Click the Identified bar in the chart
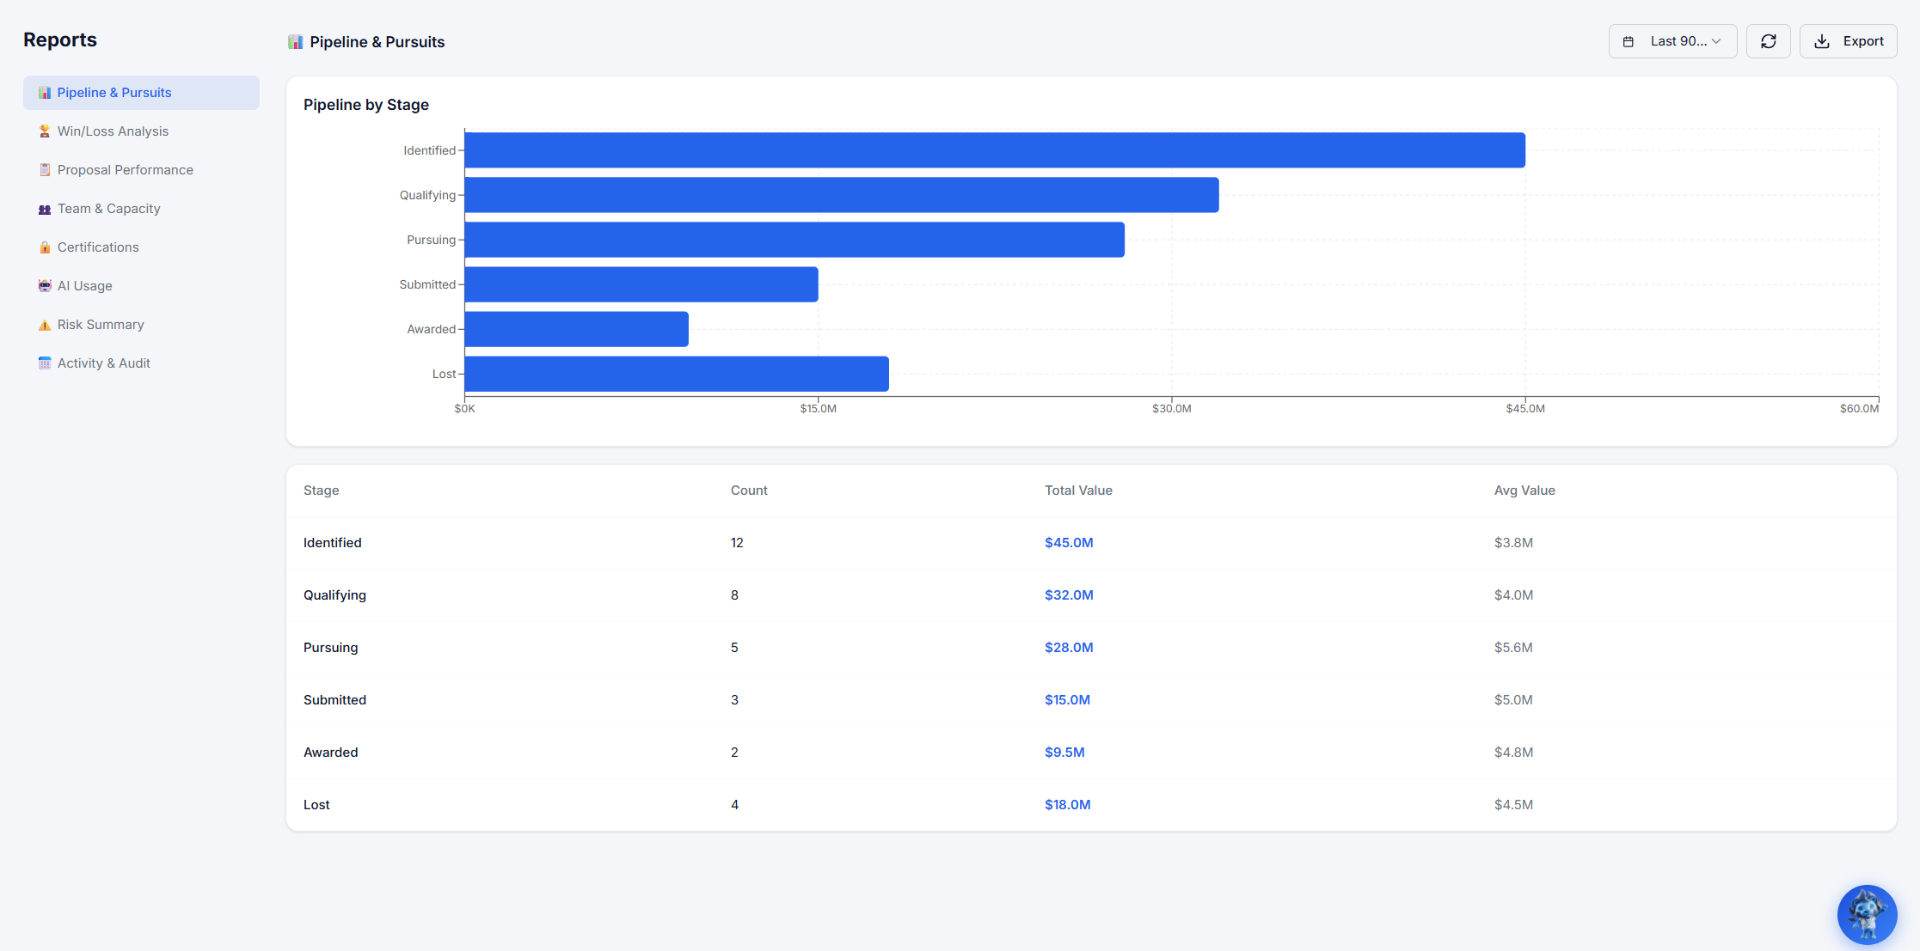The height and width of the screenshot is (951, 1920). click(x=995, y=150)
